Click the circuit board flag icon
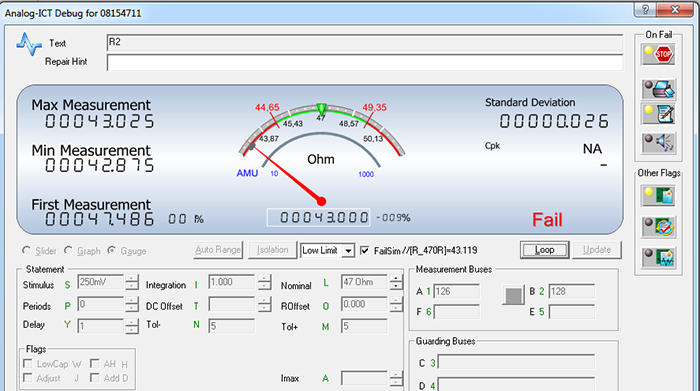The width and height of the screenshot is (700, 391). pos(658,196)
